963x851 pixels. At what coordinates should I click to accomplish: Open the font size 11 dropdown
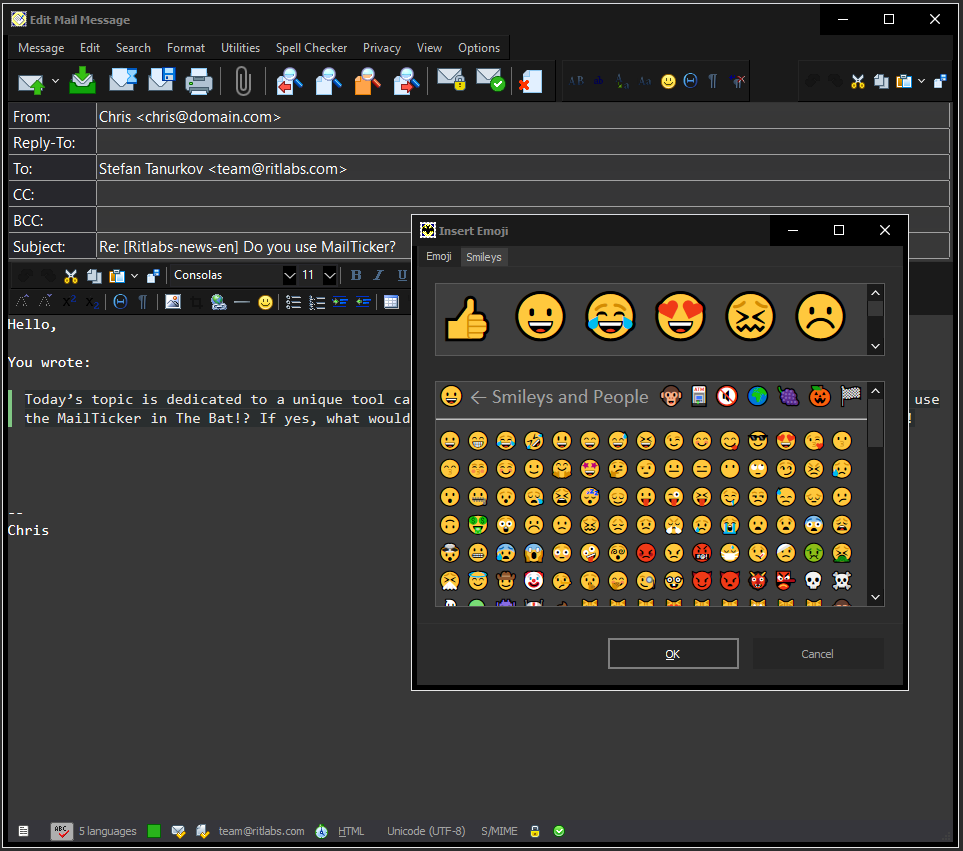[x=330, y=276]
